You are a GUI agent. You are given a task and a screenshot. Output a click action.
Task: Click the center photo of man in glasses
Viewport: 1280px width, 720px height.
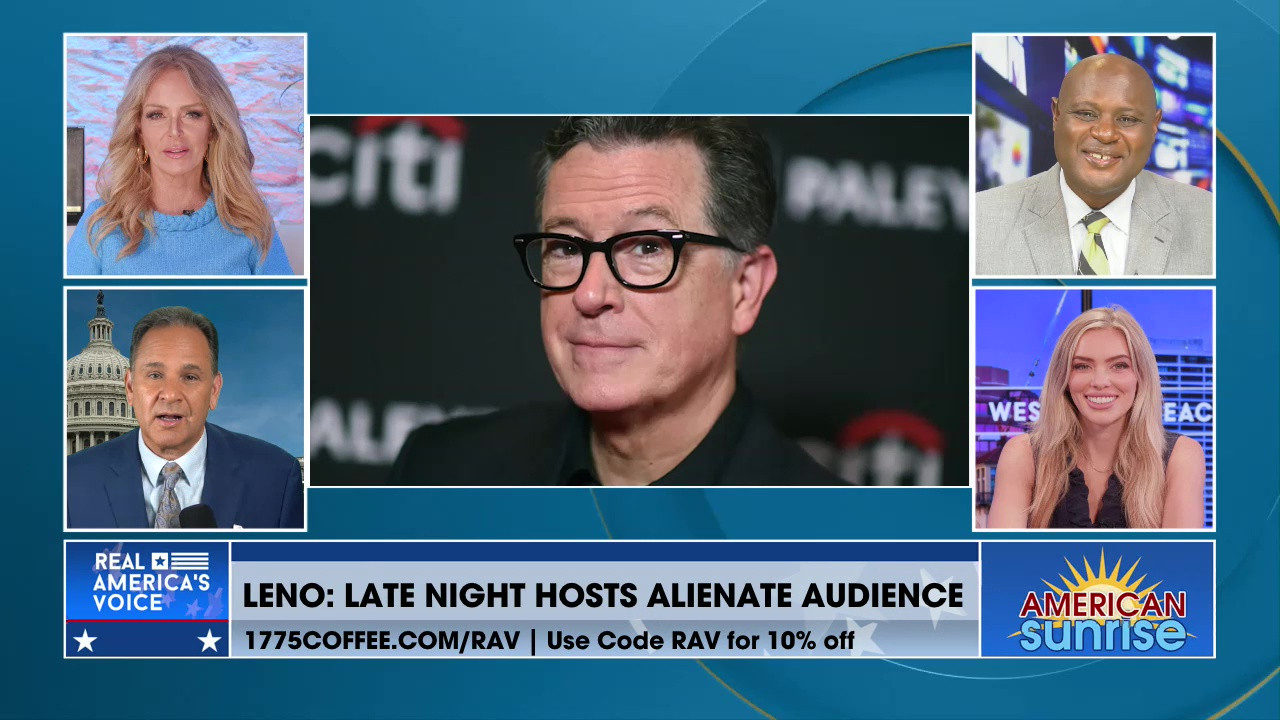click(640, 301)
